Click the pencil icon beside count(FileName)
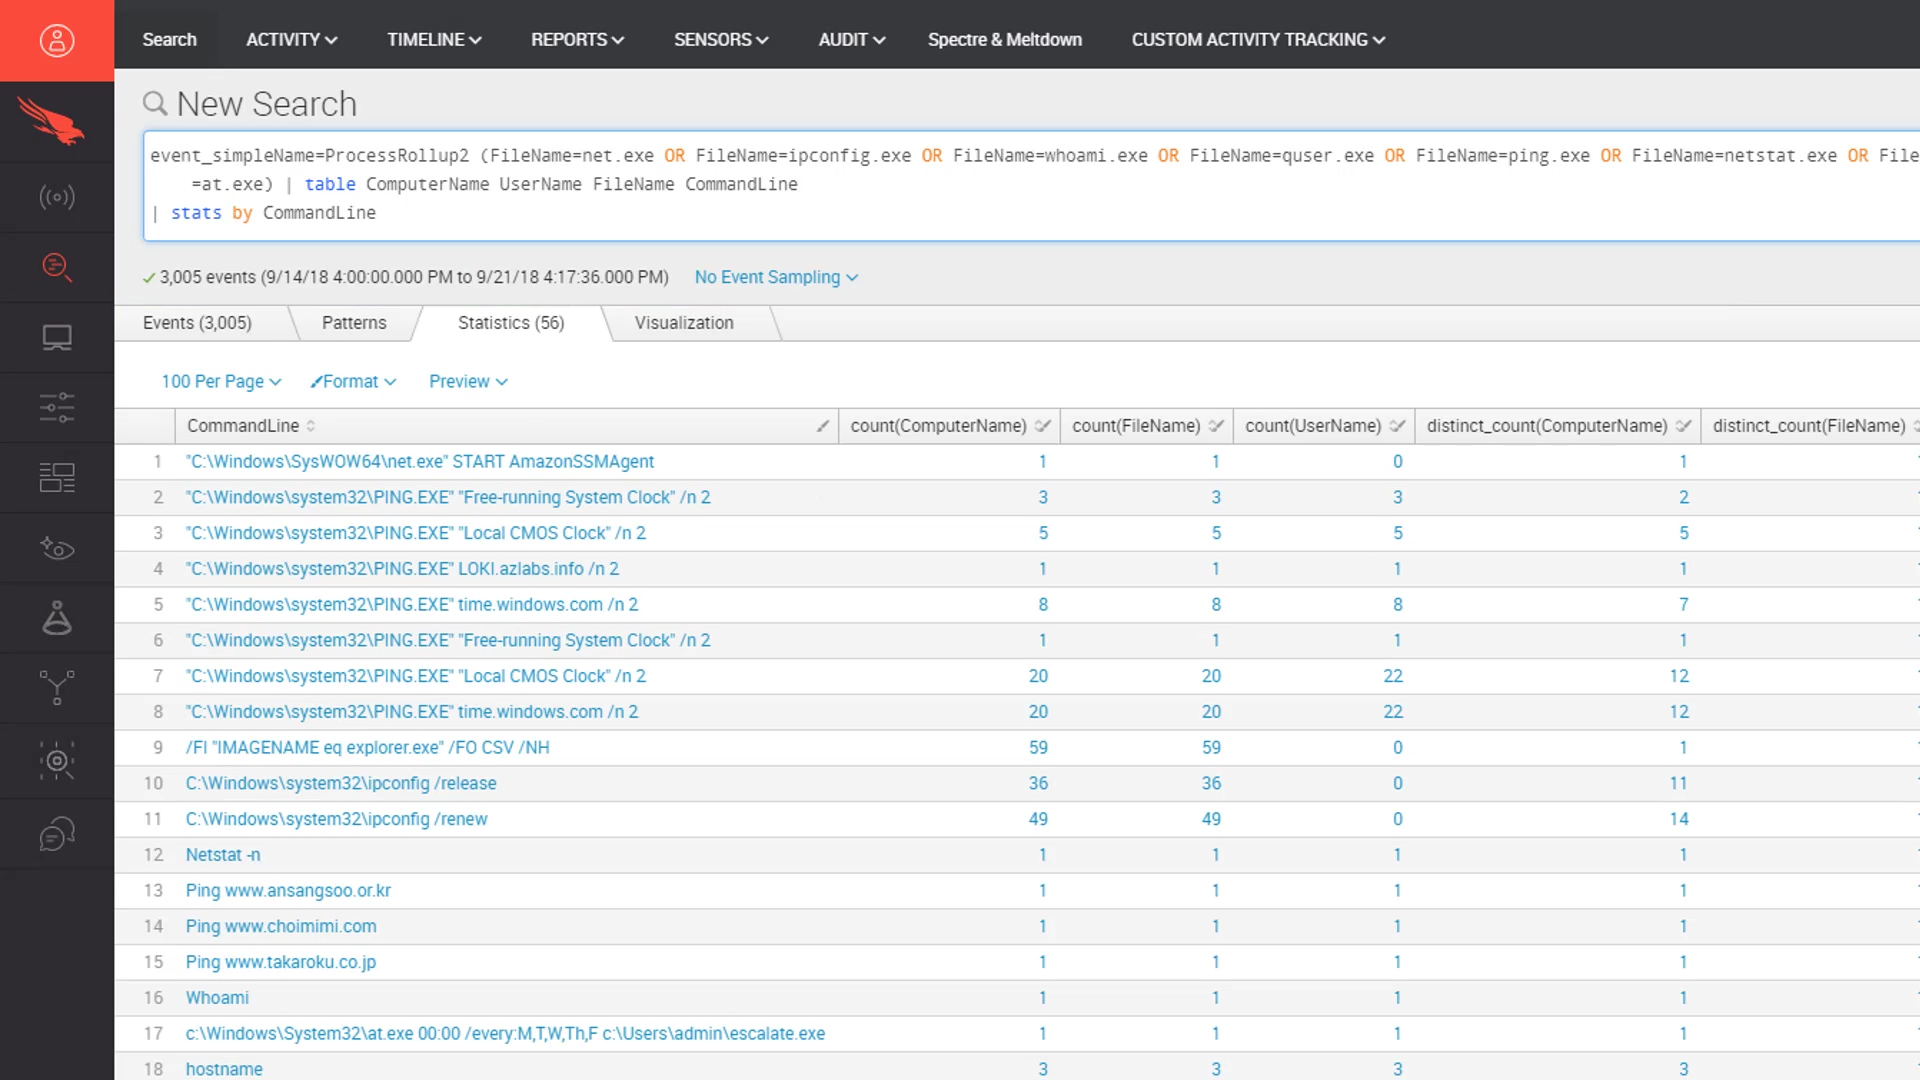The image size is (1920, 1080). click(1216, 426)
